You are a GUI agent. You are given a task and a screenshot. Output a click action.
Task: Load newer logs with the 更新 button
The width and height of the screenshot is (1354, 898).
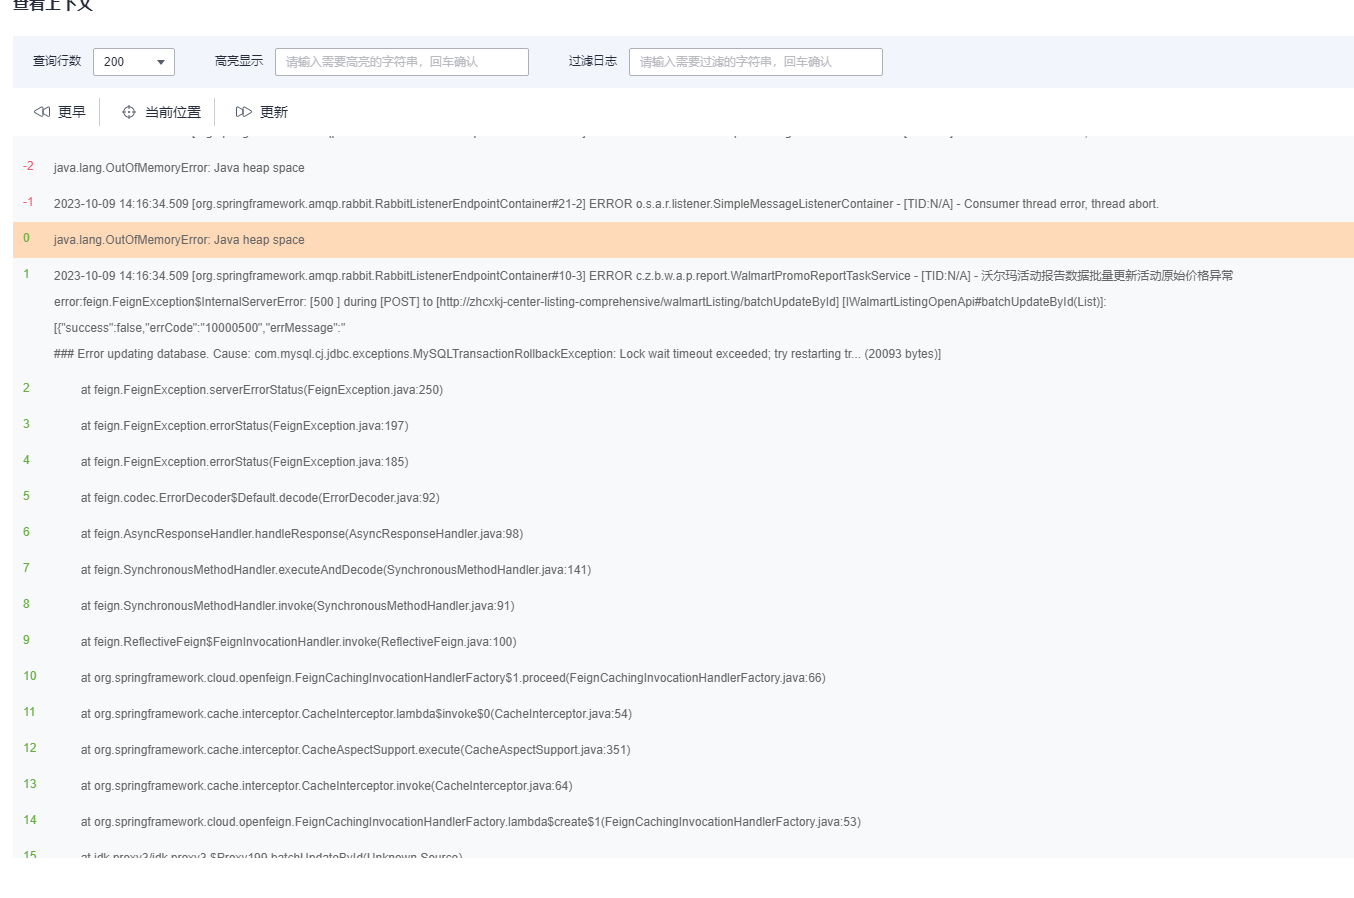[x=262, y=112]
